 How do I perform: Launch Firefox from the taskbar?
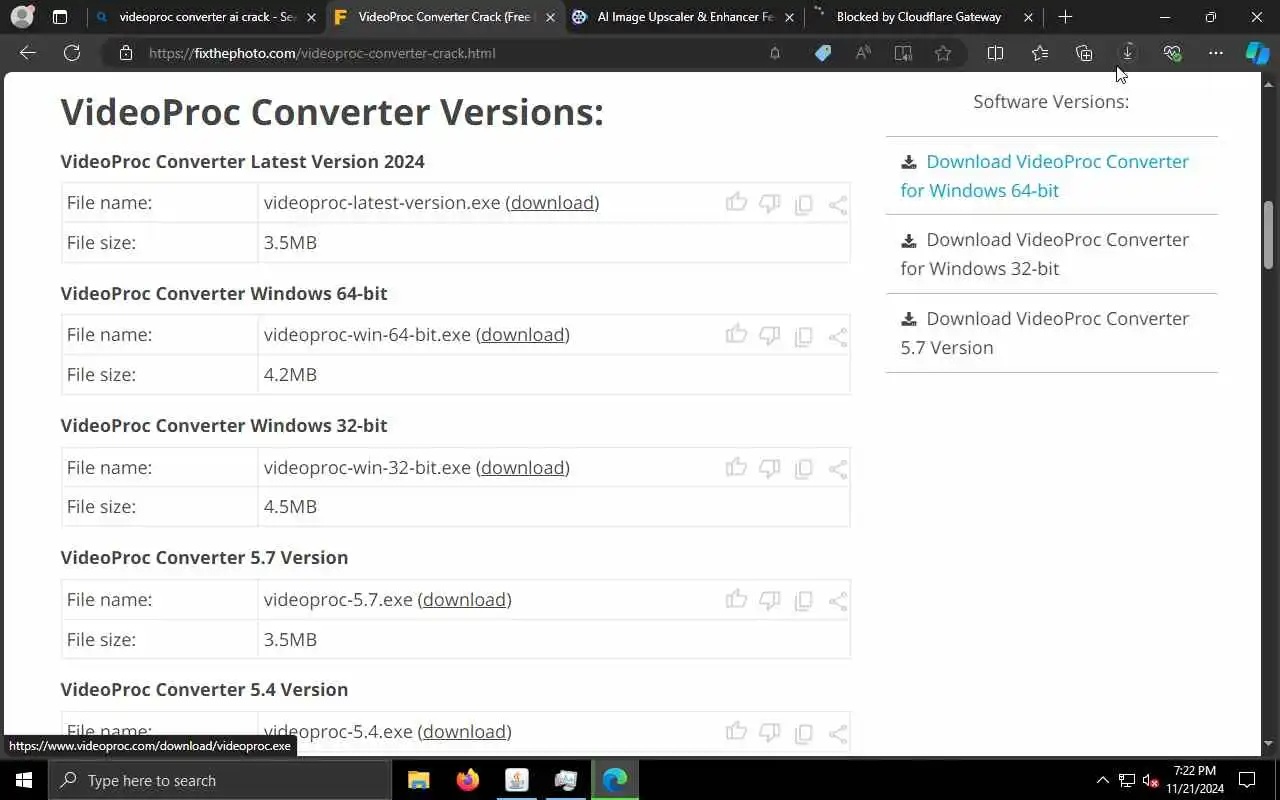[x=467, y=780]
